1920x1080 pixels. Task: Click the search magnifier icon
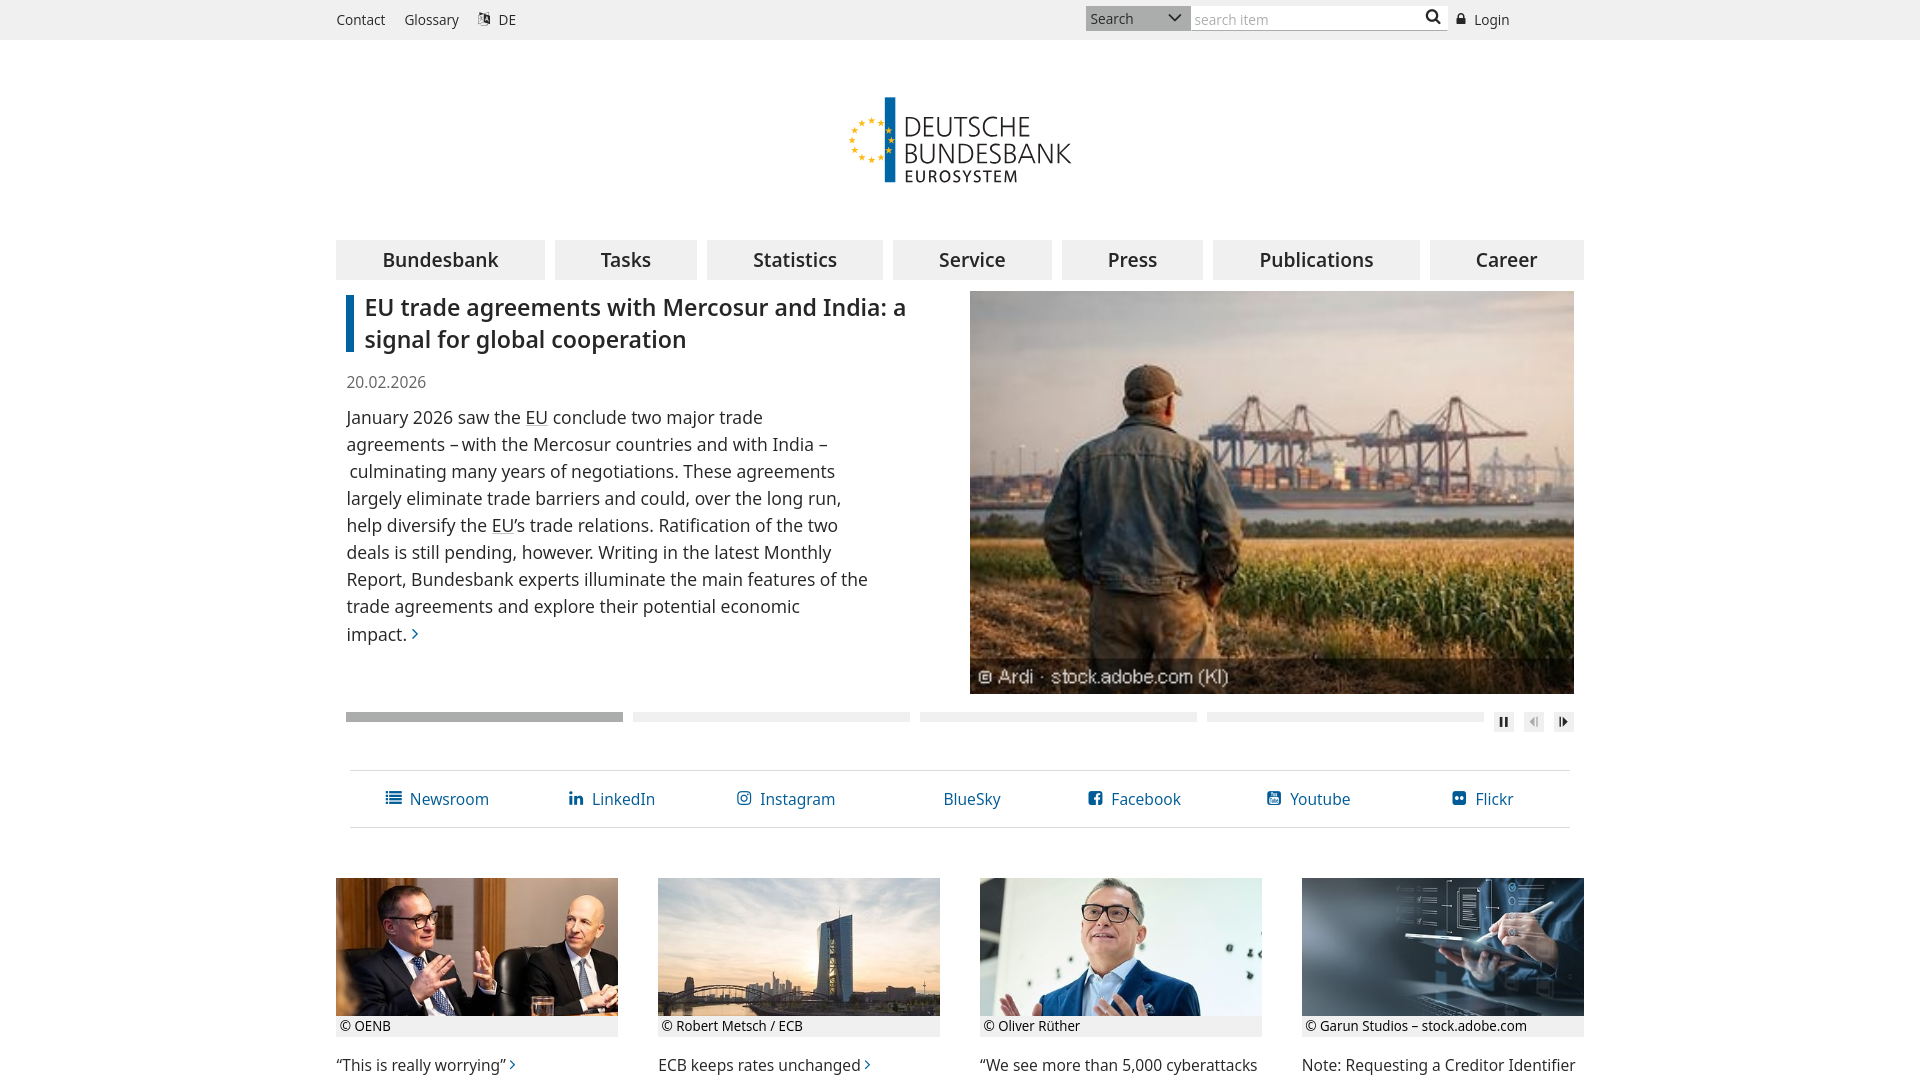coord(1432,17)
